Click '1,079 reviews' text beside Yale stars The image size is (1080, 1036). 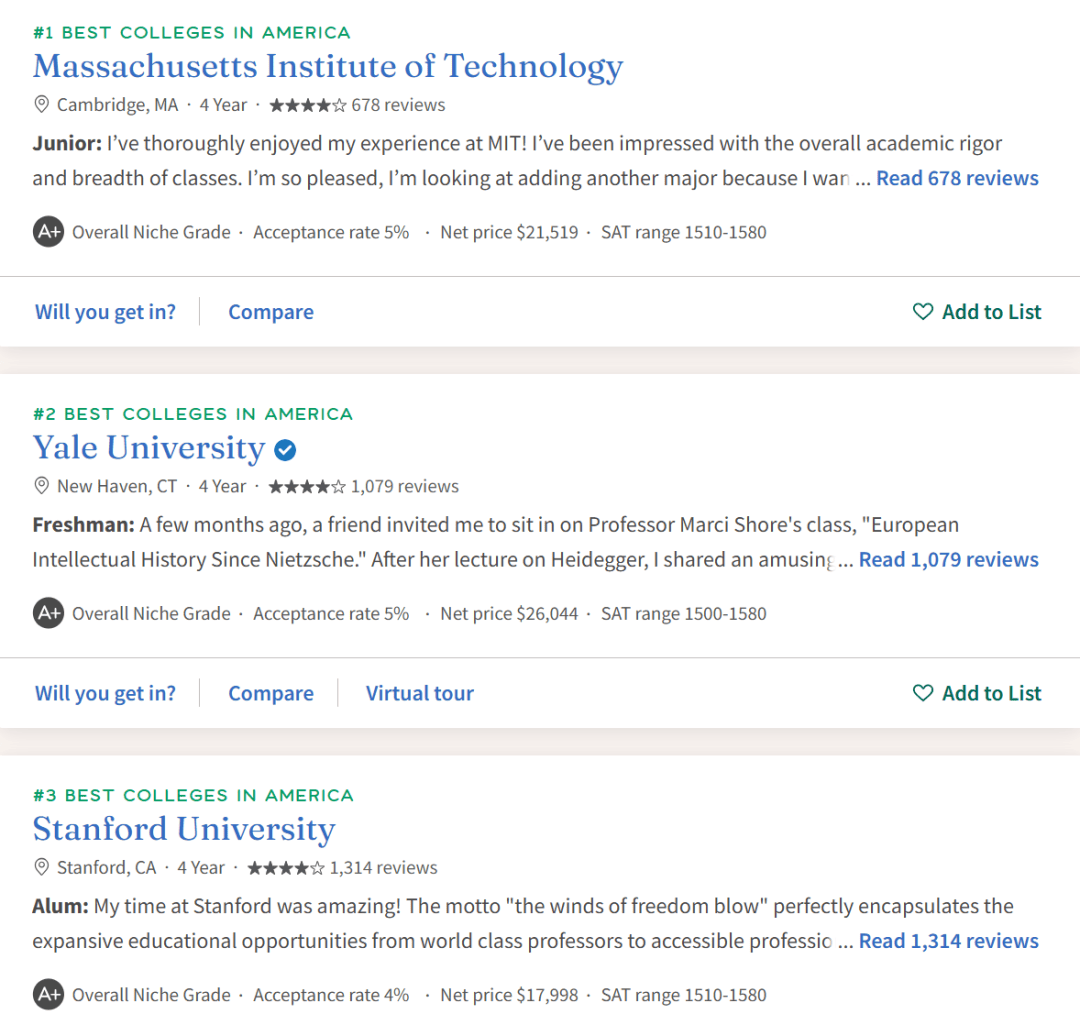tap(405, 486)
